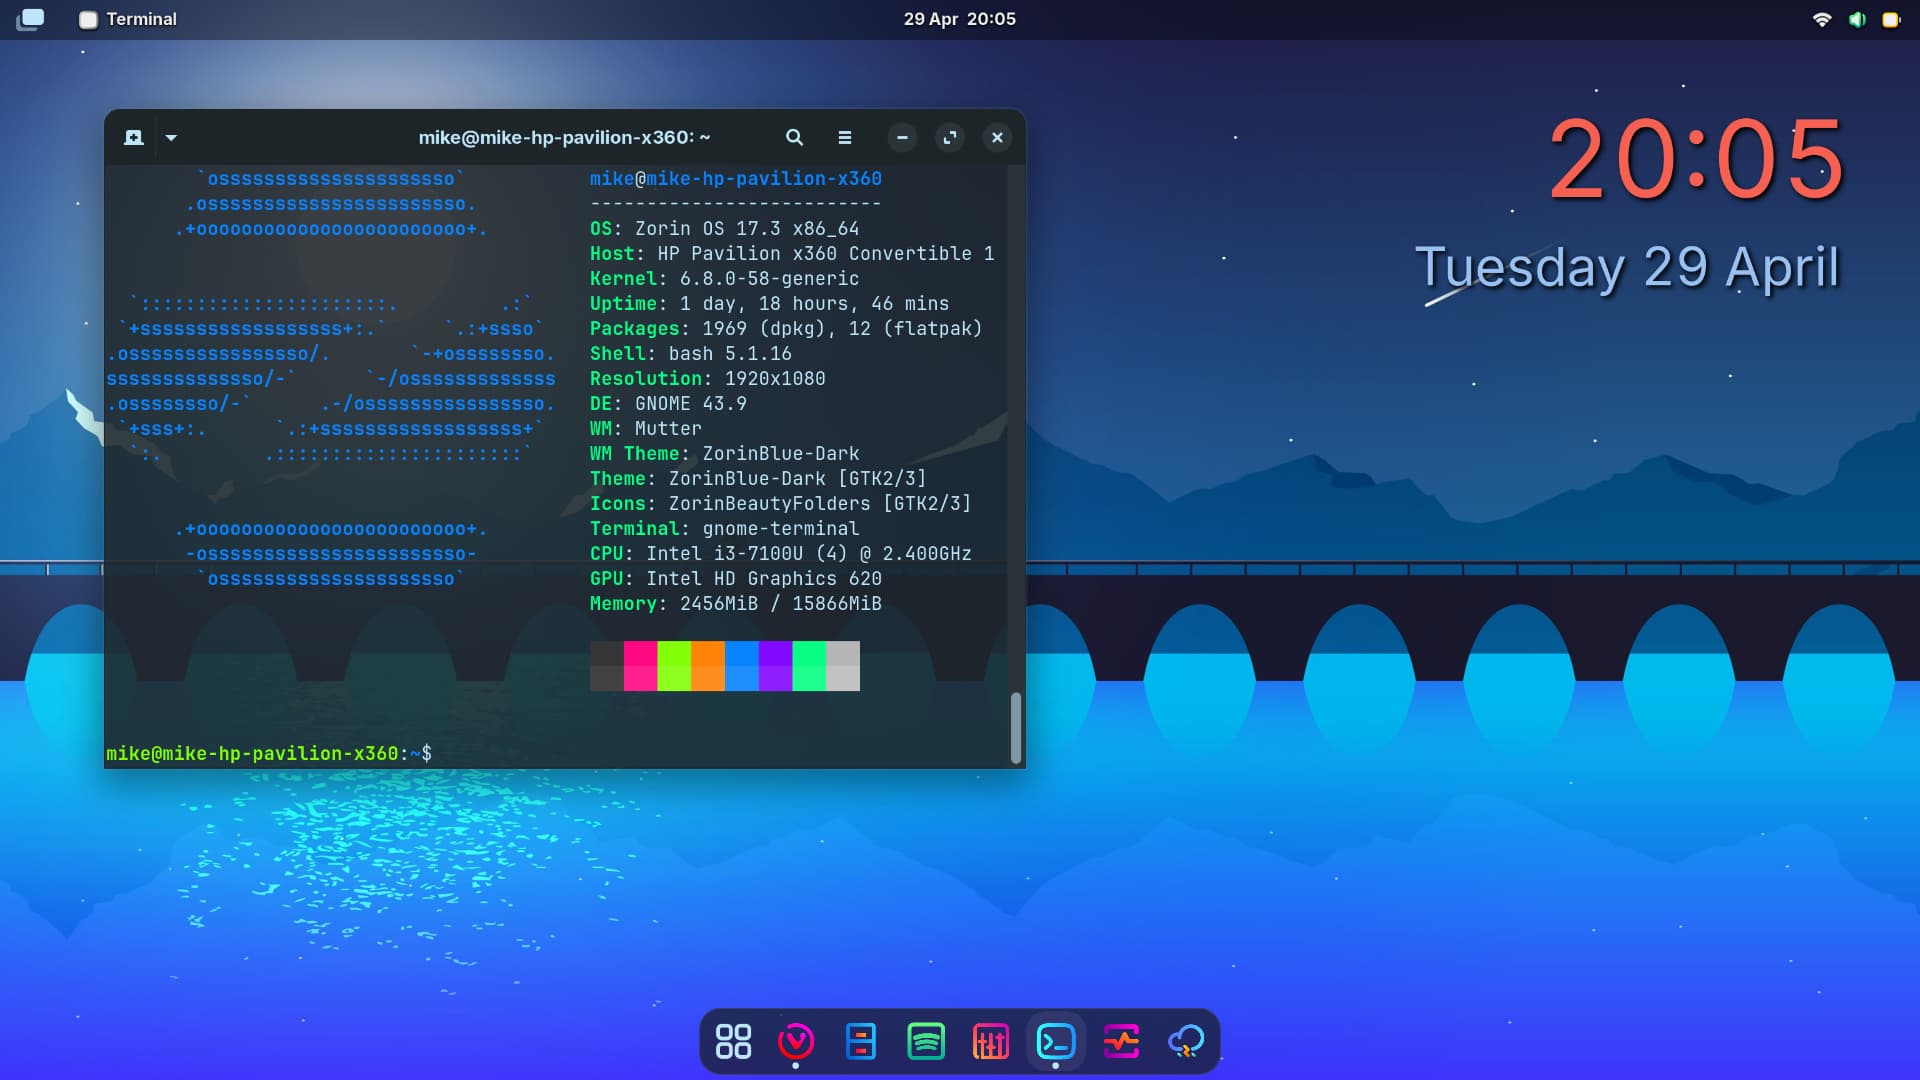
Task: Click the Memory: 2456MiB / 15866MiB line
Action: tap(735, 604)
